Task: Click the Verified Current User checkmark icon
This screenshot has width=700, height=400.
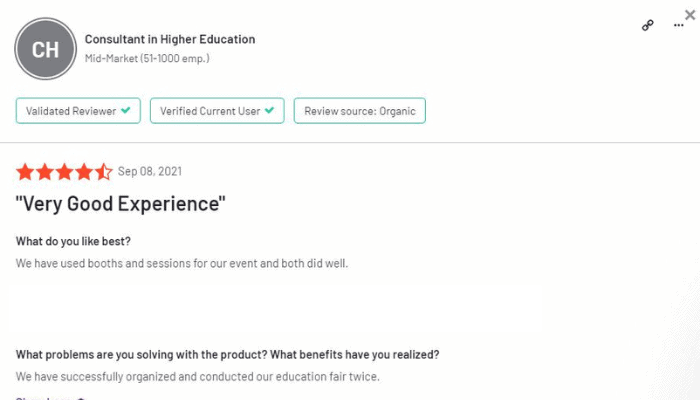Action: [269, 110]
